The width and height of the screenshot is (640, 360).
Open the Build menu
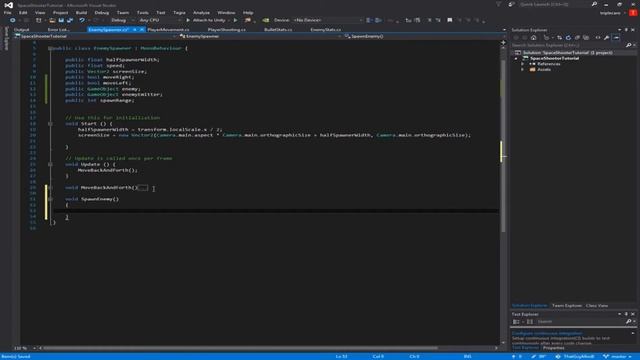81,13
